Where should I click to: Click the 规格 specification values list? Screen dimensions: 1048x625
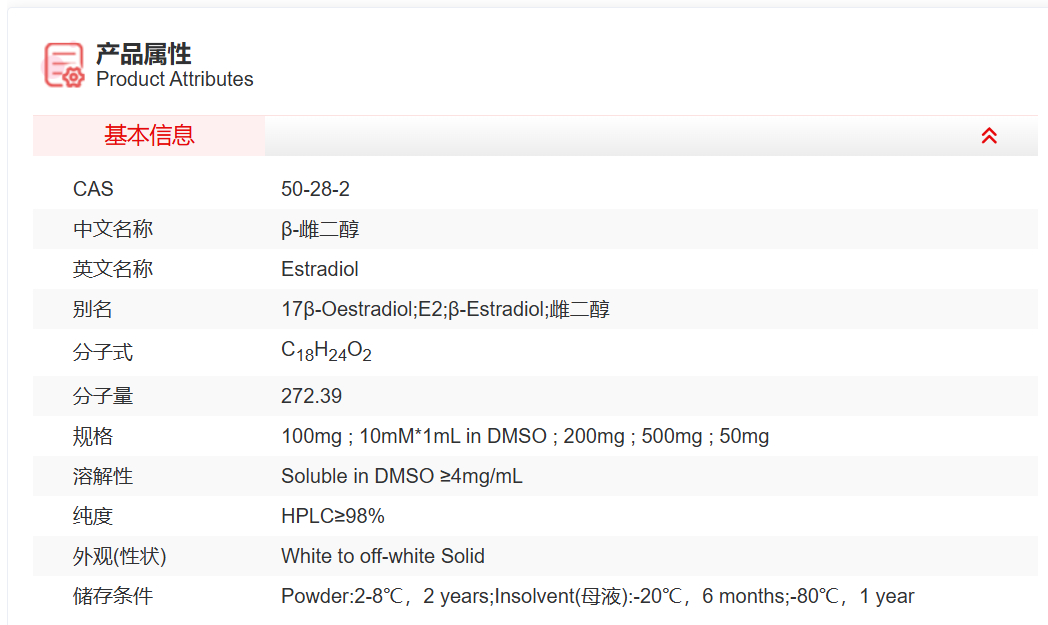click(x=525, y=436)
